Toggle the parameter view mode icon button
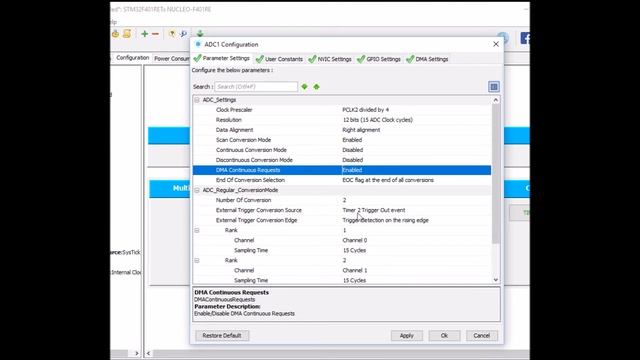 (494, 87)
